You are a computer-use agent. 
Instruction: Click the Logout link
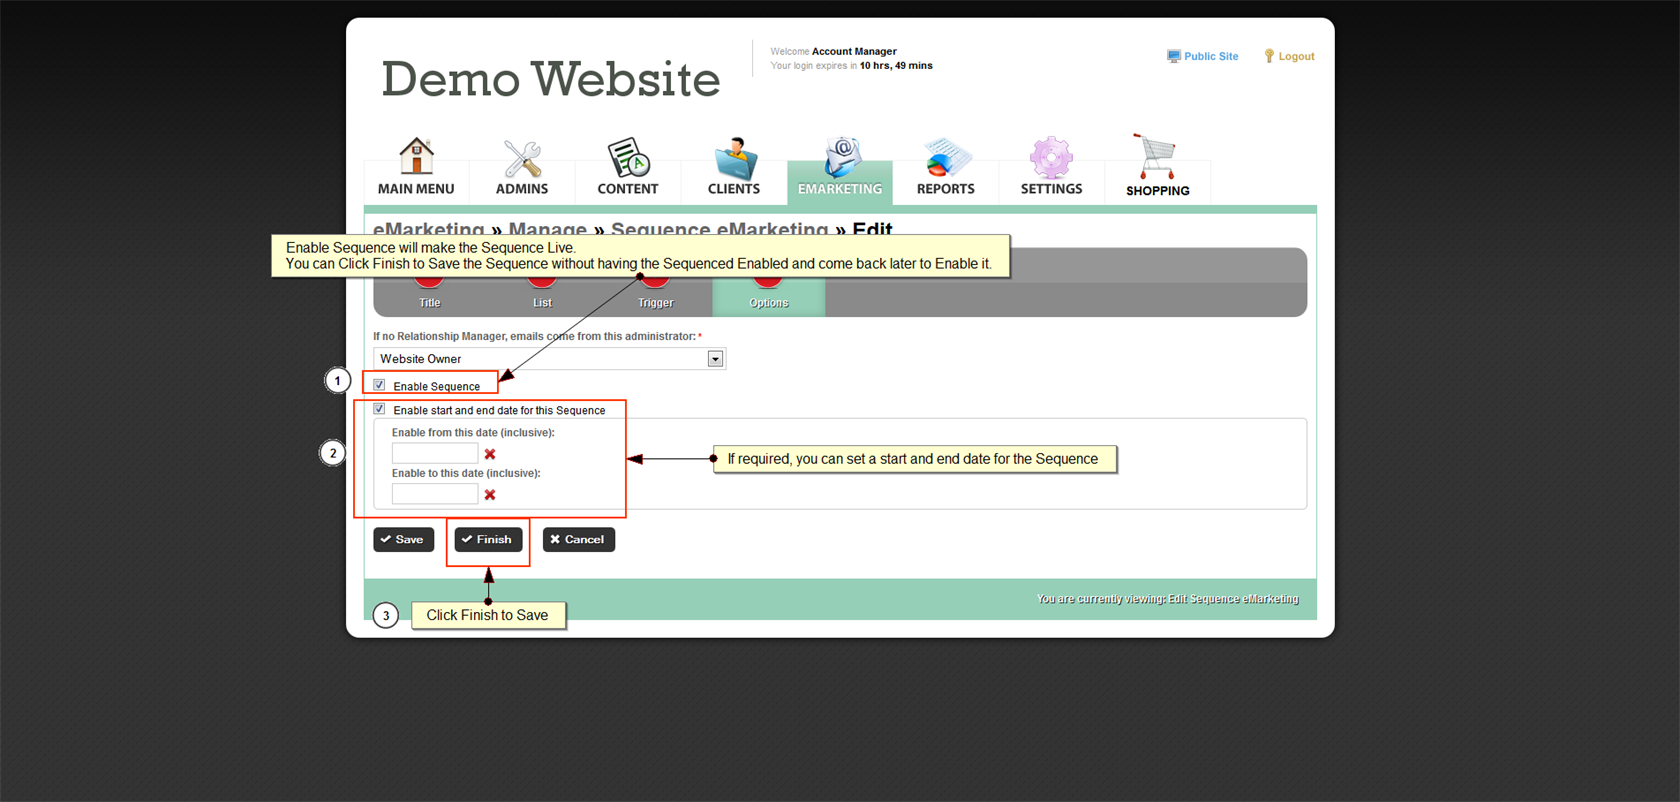pyautogui.click(x=1295, y=57)
